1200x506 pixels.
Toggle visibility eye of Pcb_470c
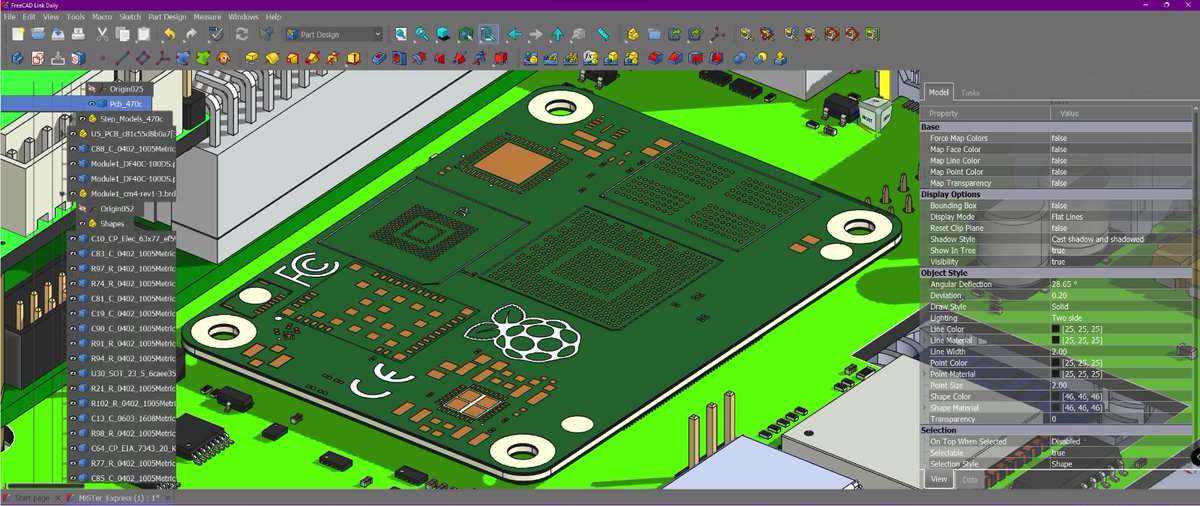[91, 103]
